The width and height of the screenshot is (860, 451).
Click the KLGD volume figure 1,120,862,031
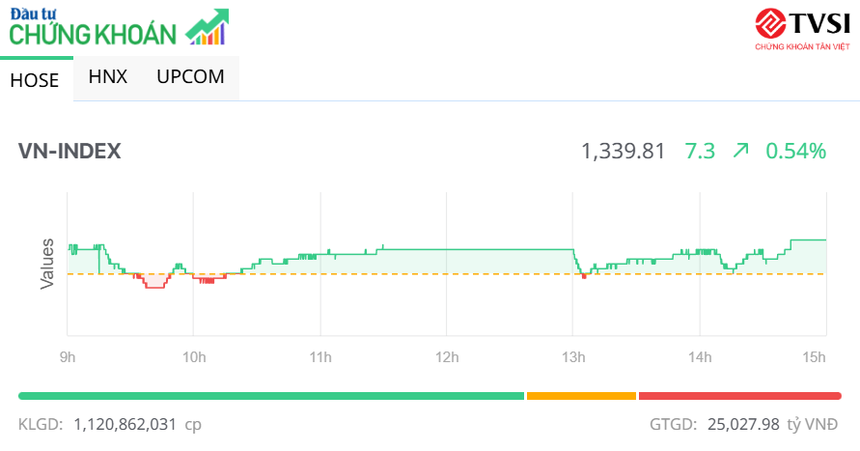coord(125,424)
